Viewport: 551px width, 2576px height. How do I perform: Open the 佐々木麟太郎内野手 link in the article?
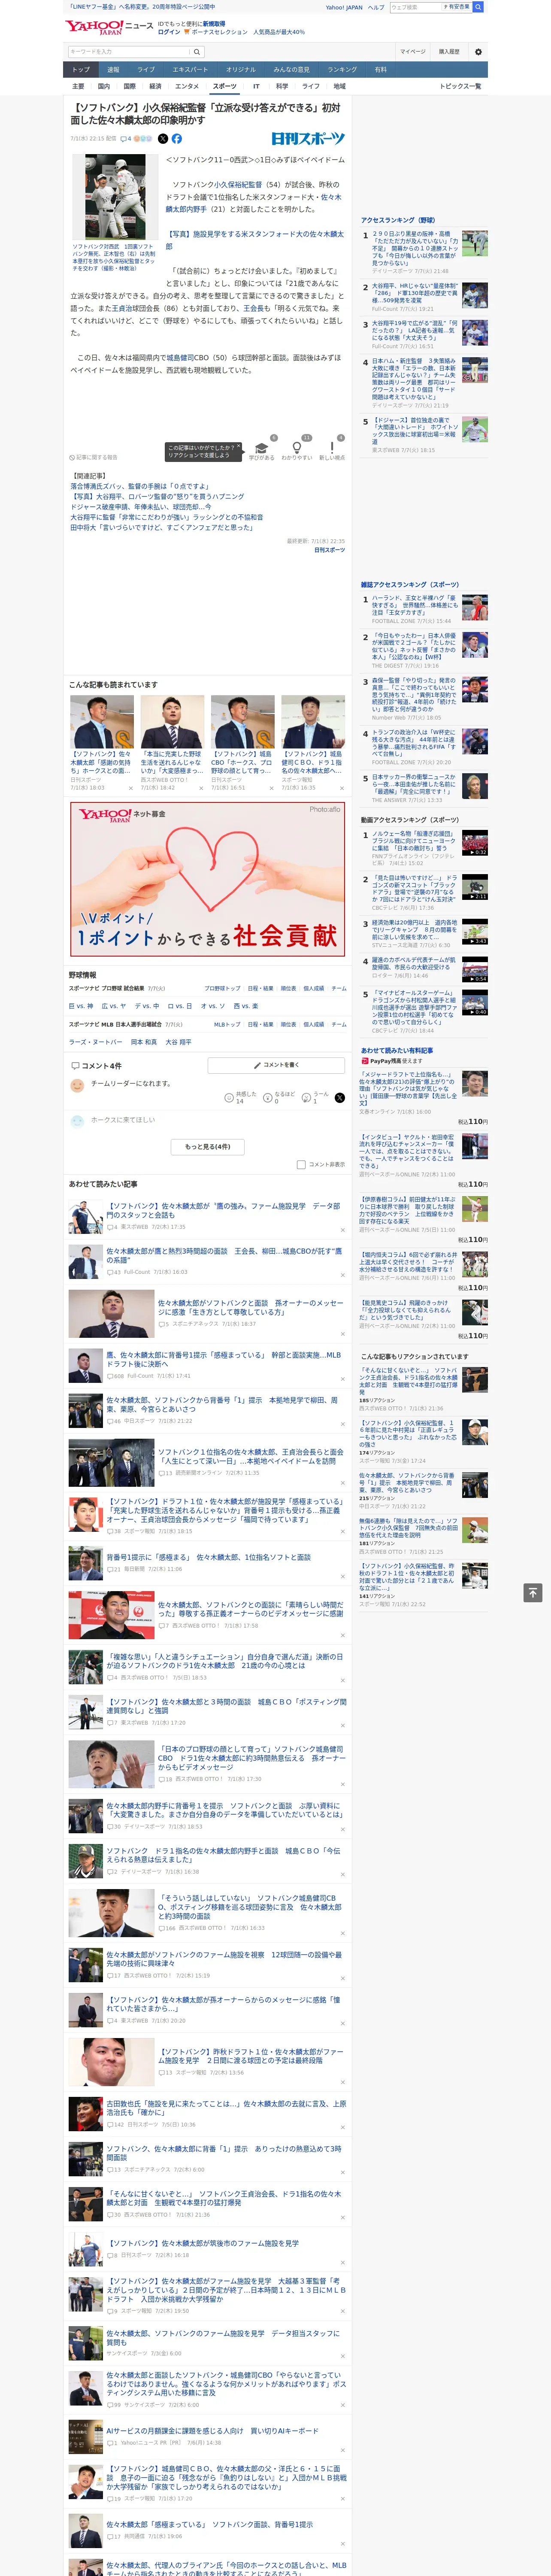[253, 203]
